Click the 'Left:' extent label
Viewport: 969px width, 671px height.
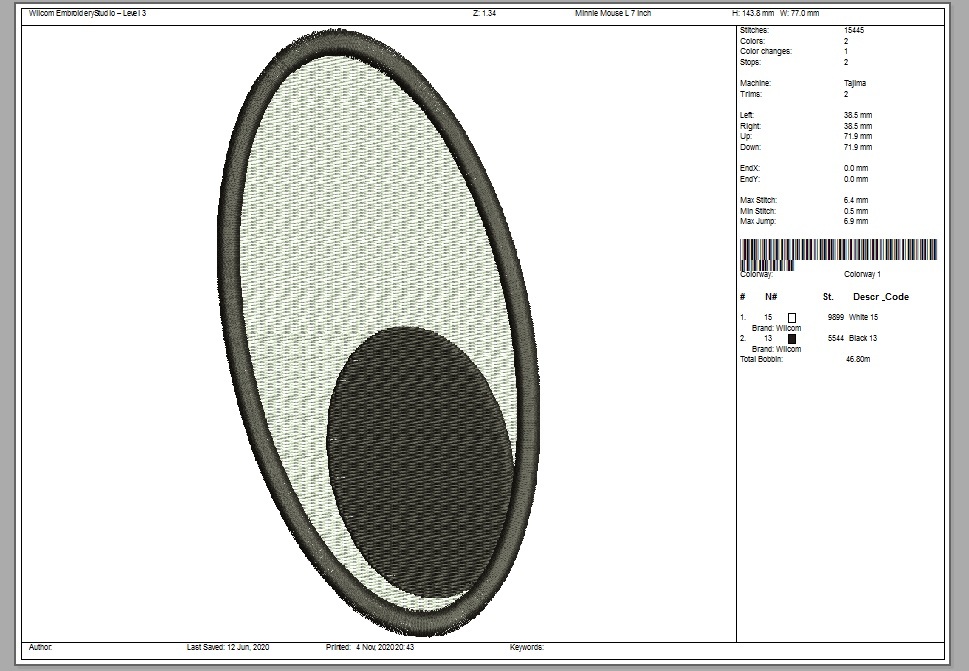point(747,115)
